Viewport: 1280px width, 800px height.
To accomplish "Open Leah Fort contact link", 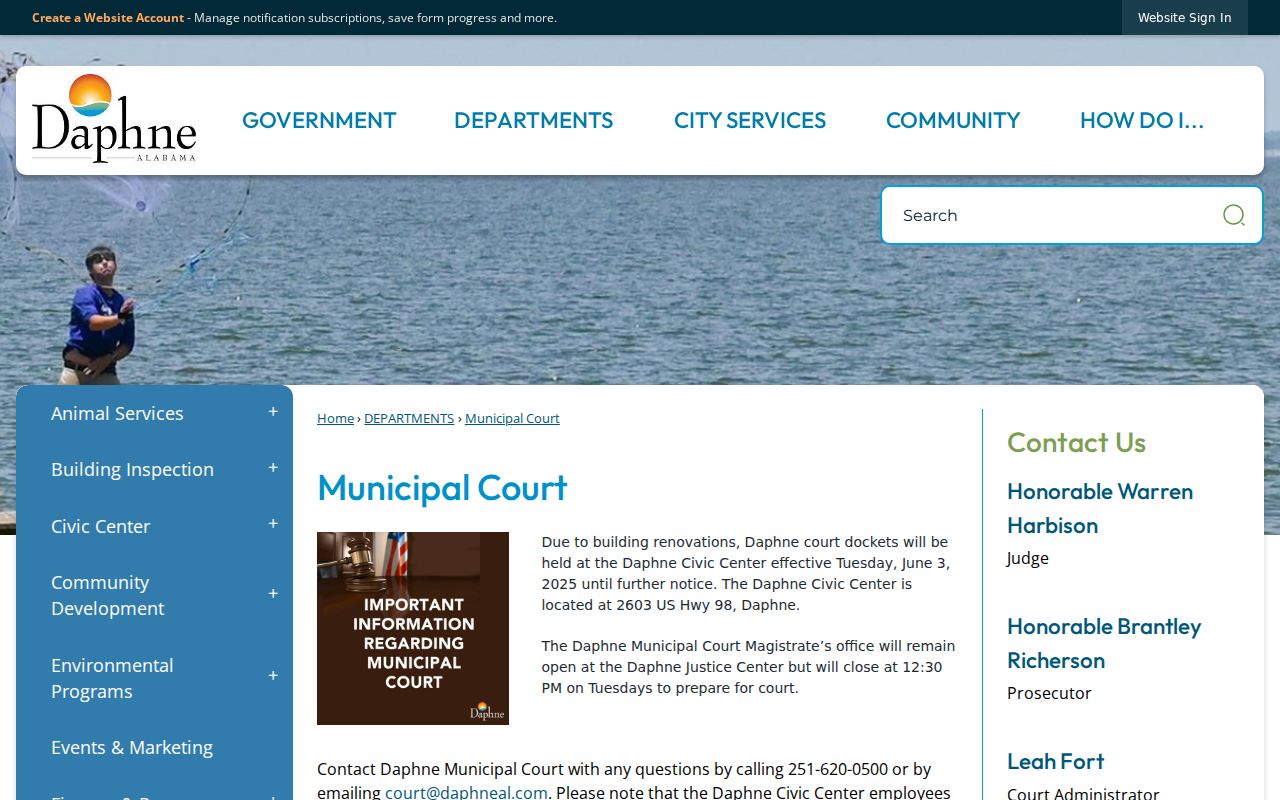I will pos(1055,761).
